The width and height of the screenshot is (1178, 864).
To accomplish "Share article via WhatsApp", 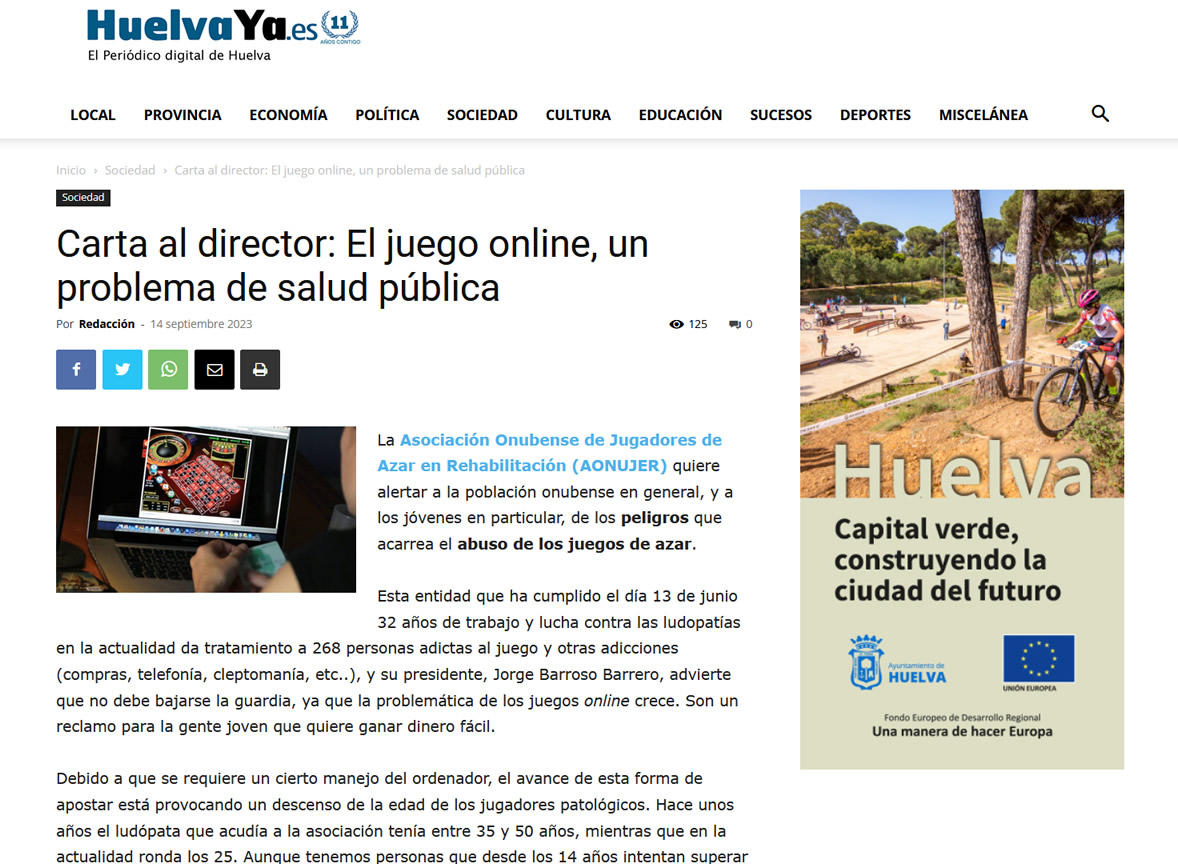I will tap(168, 370).
